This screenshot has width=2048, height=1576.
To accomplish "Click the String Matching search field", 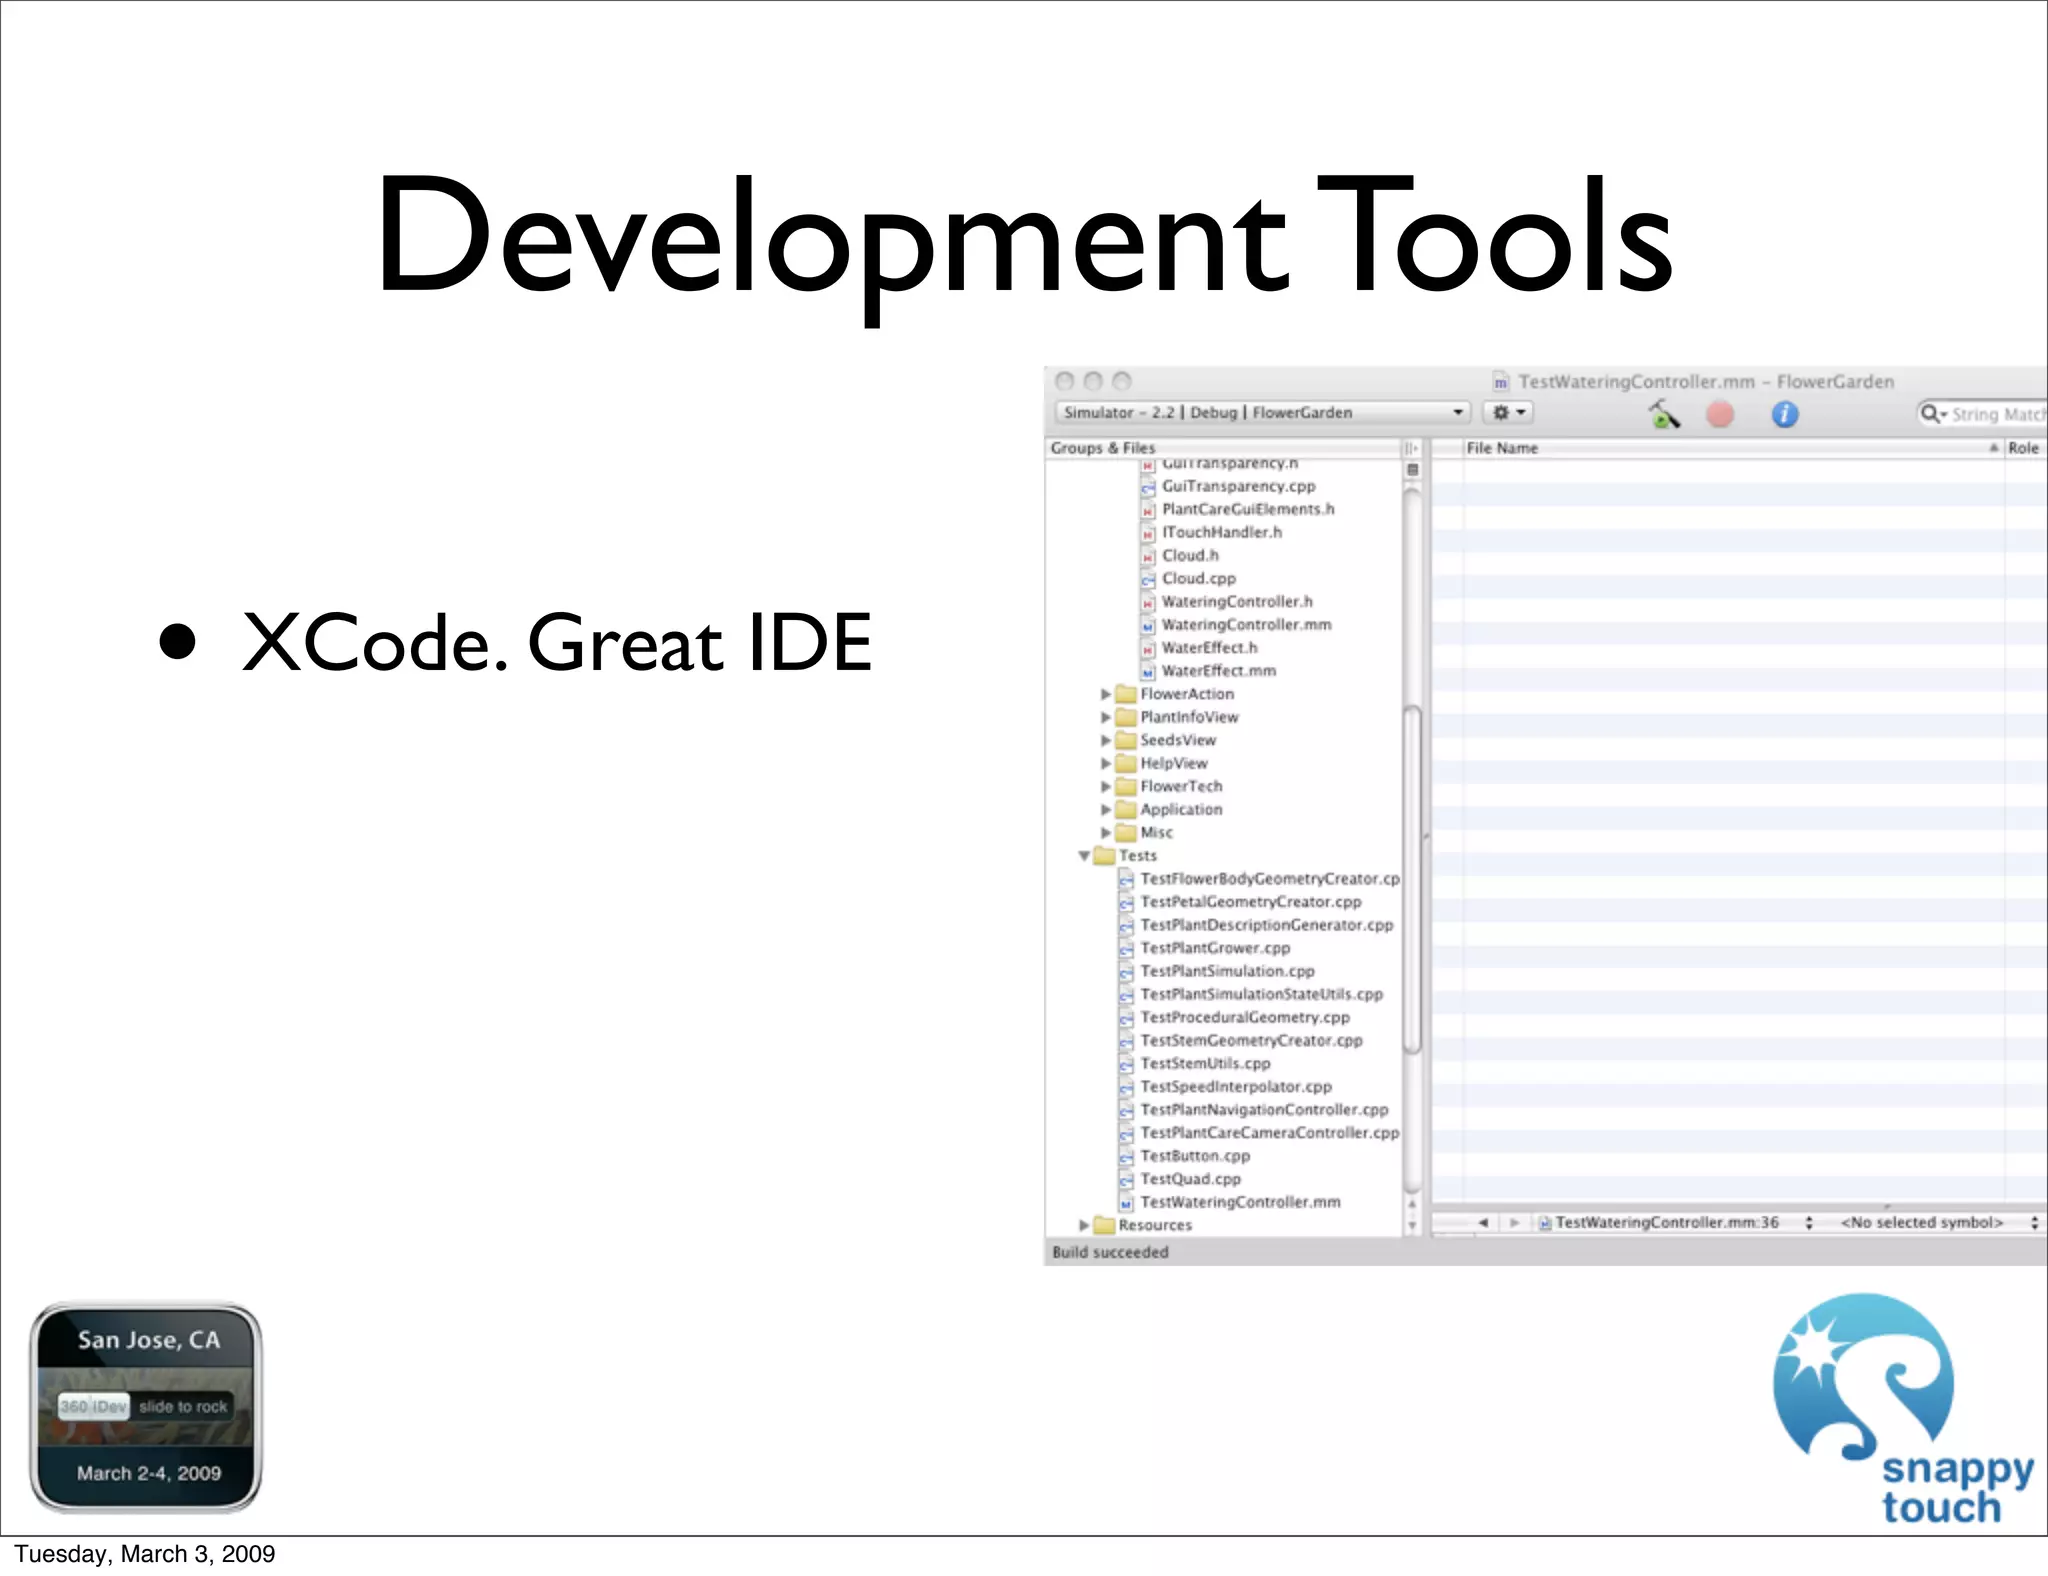I will pos(1995,414).
